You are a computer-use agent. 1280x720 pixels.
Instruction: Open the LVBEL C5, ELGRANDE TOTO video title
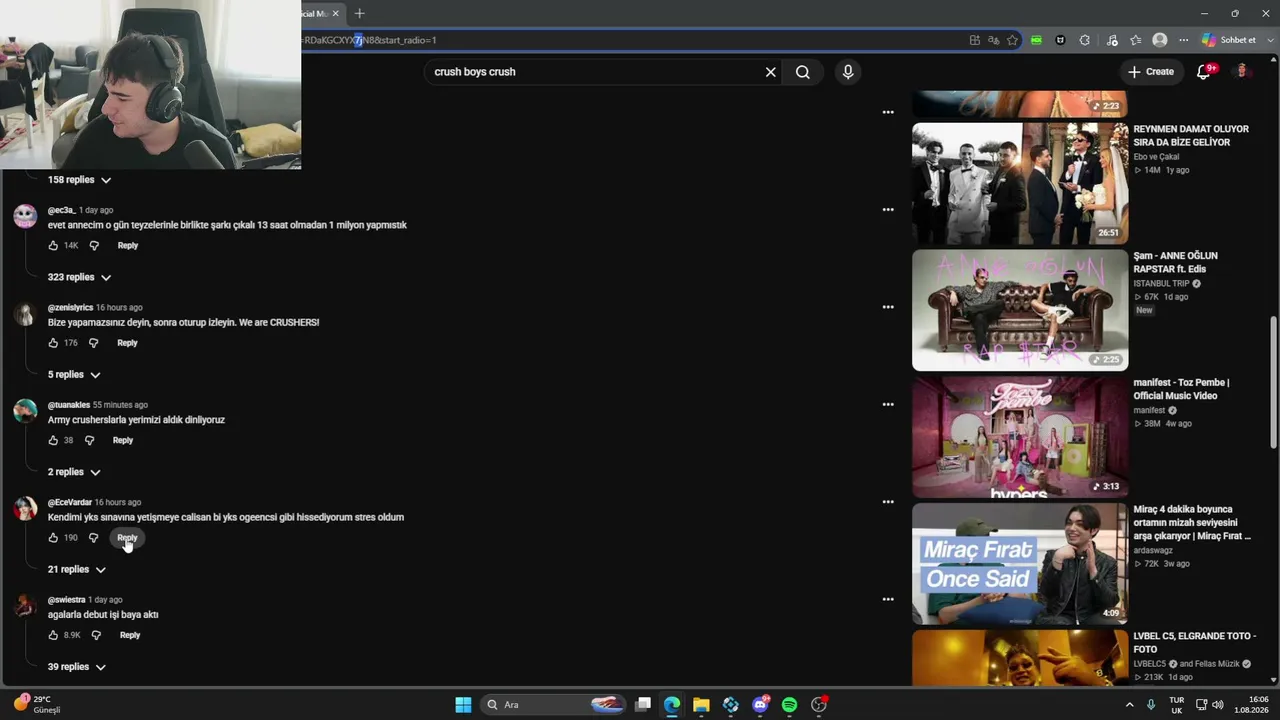1194,643
